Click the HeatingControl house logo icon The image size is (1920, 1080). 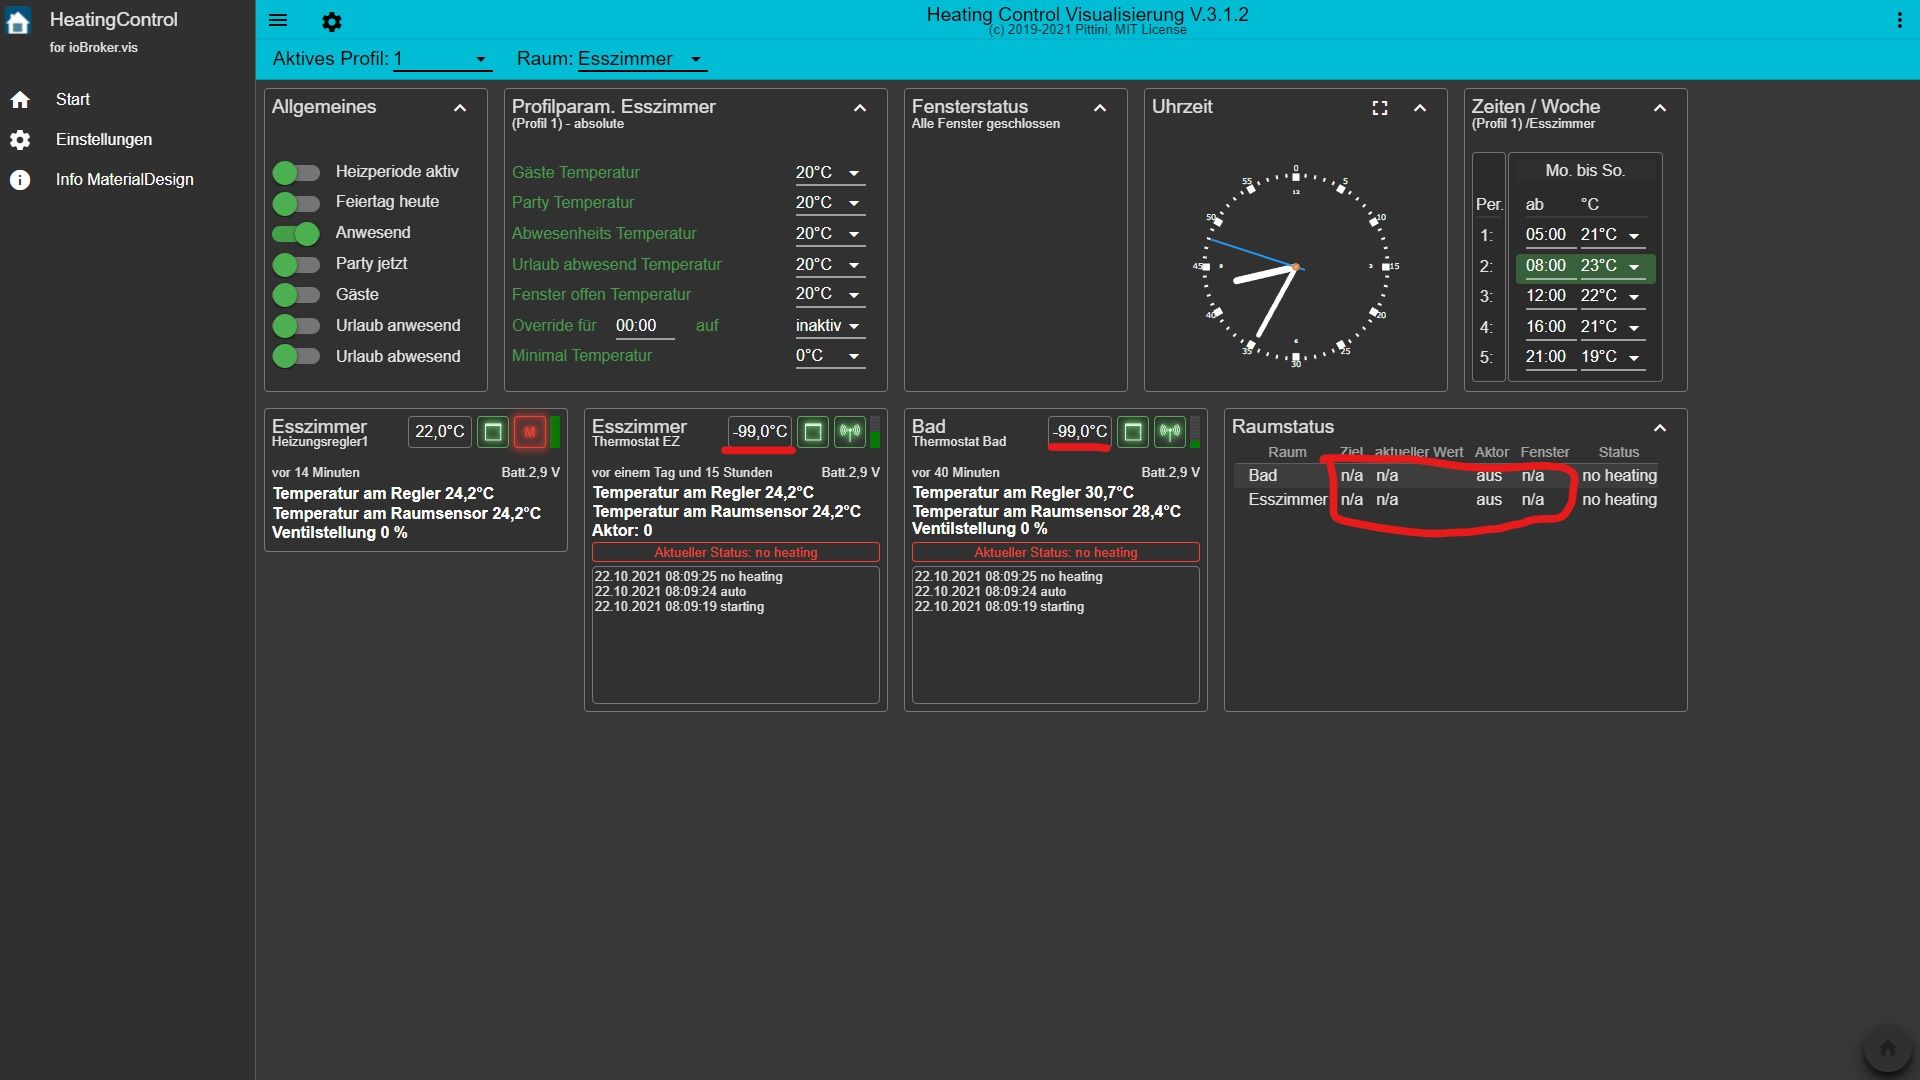coord(18,23)
